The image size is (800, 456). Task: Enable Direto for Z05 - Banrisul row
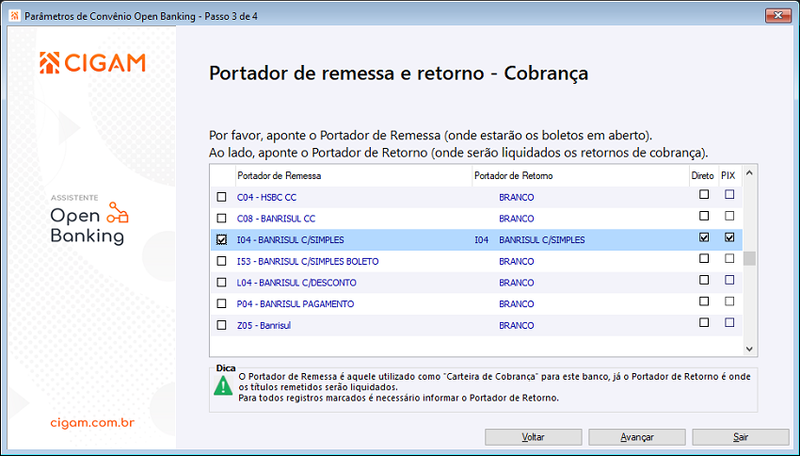[704, 322]
